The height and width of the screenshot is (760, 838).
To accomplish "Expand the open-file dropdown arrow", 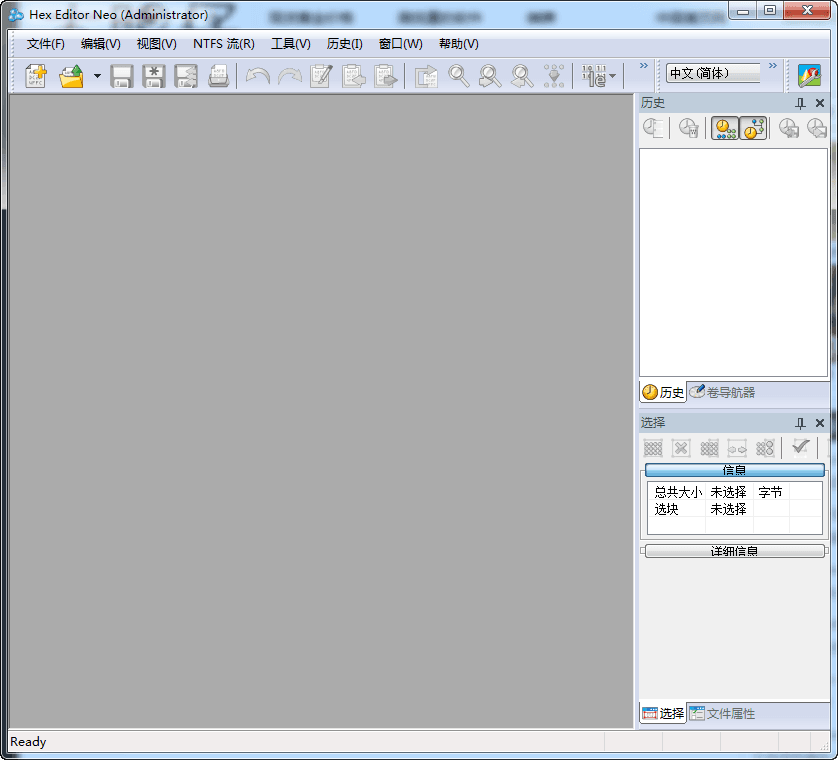I will 97,76.
